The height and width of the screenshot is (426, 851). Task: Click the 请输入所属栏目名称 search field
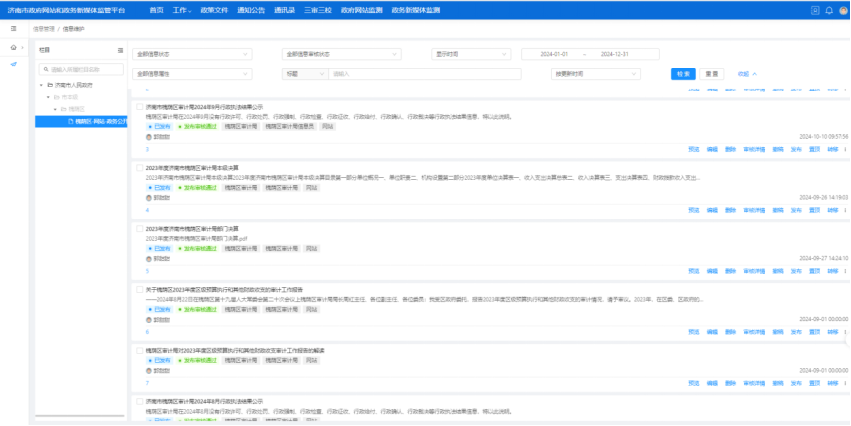tap(83, 70)
